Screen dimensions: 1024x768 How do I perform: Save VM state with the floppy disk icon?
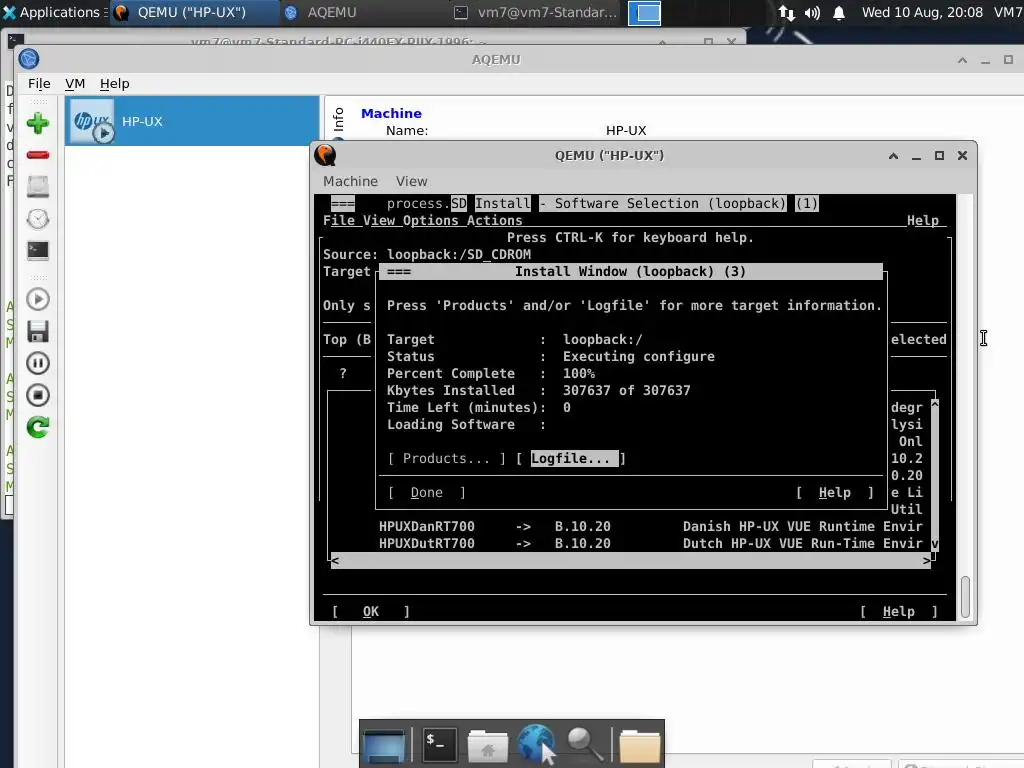(38, 332)
